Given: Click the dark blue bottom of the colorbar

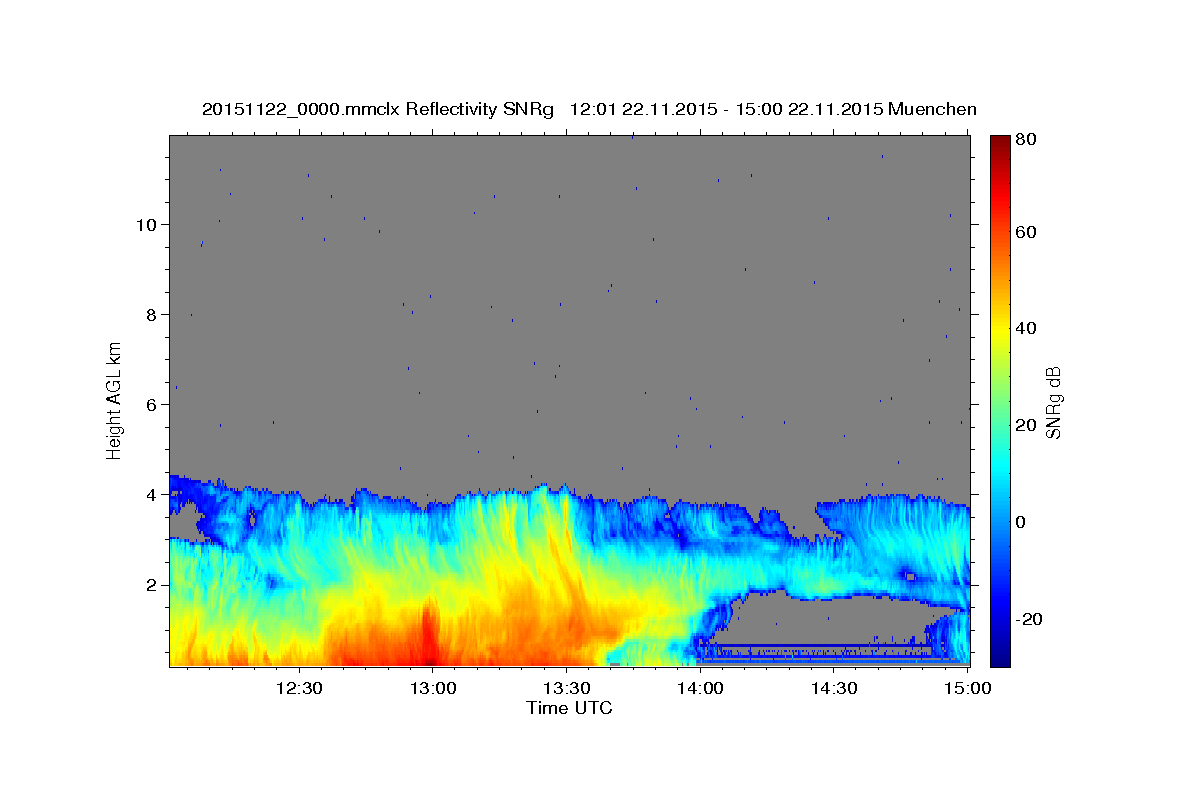Looking at the screenshot, I should point(999,655).
